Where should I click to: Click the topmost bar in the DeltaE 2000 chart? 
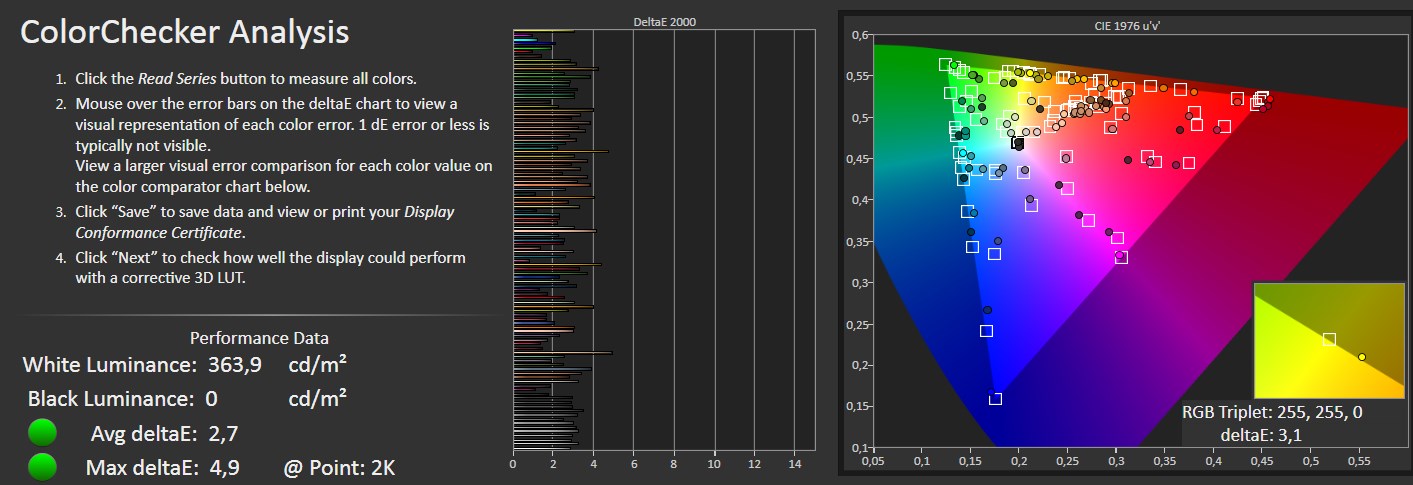coord(543,32)
